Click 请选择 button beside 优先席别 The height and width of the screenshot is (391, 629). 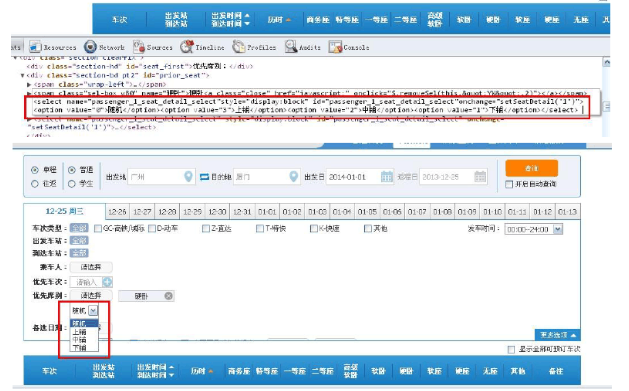pyautogui.click(x=91, y=296)
